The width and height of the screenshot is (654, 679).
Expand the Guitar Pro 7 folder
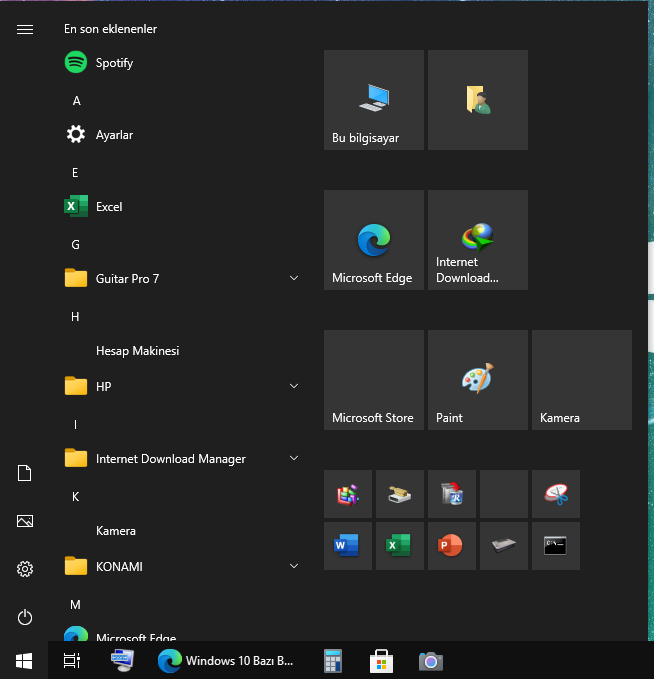point(293,278)
